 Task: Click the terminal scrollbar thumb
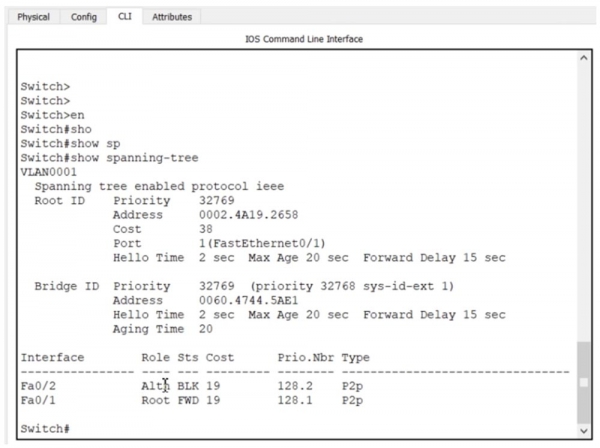(x=584, y=381)
